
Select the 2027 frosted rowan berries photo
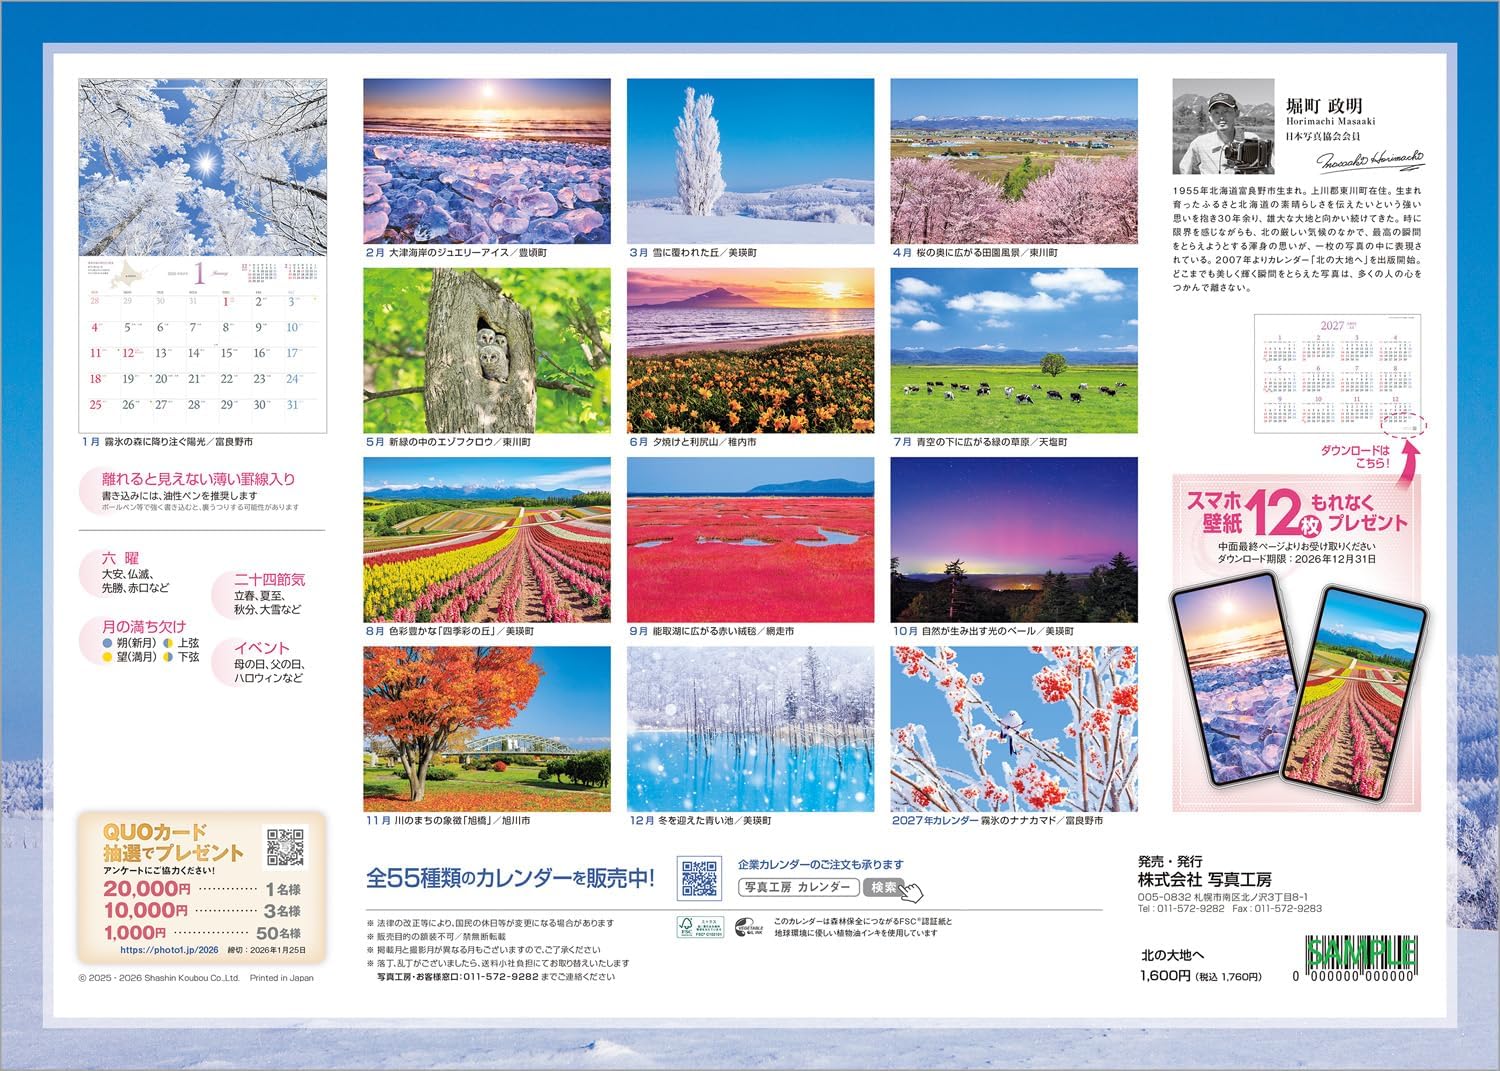click(1014, 728)
